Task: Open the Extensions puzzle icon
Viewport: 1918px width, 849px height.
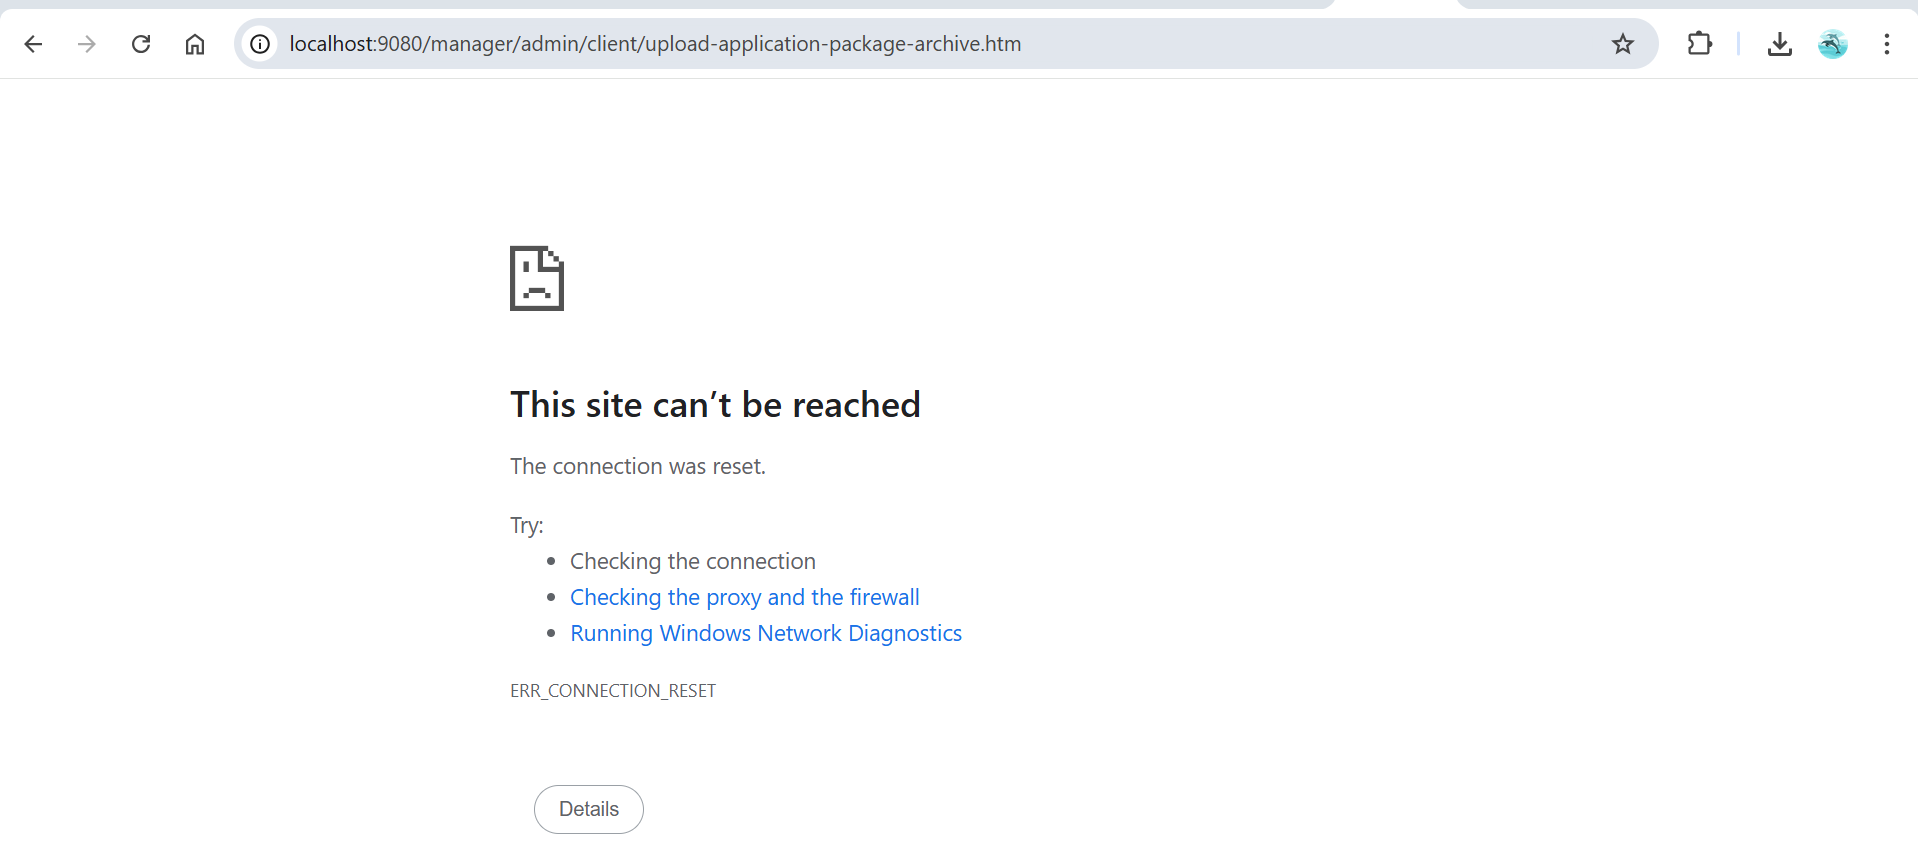Action: click(x=1699, y=44)
